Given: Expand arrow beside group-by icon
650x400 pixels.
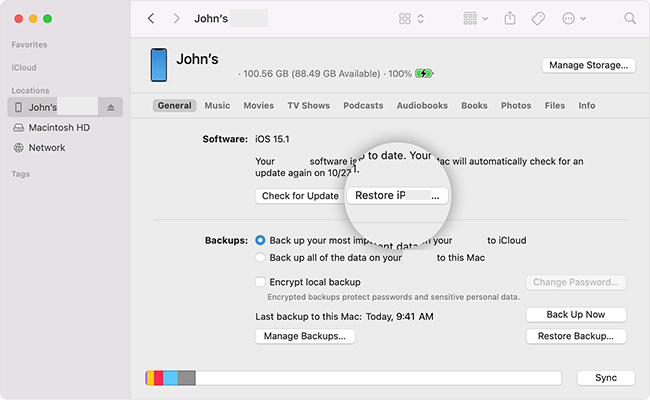Looking at the screenshot, I should [x=485, y=19].
